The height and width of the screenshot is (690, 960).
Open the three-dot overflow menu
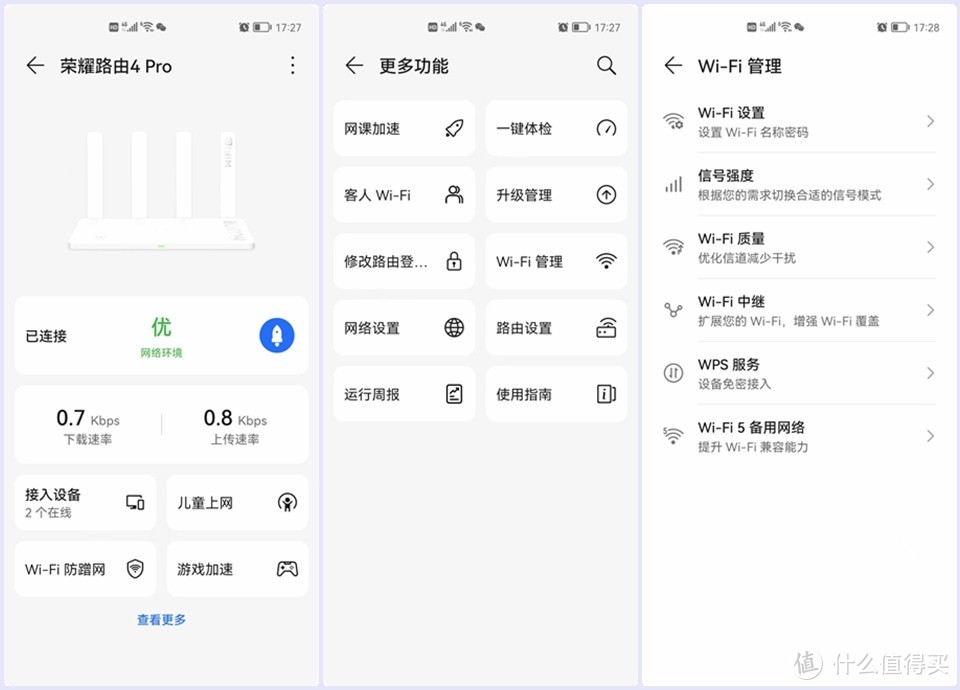coord(292,65)
